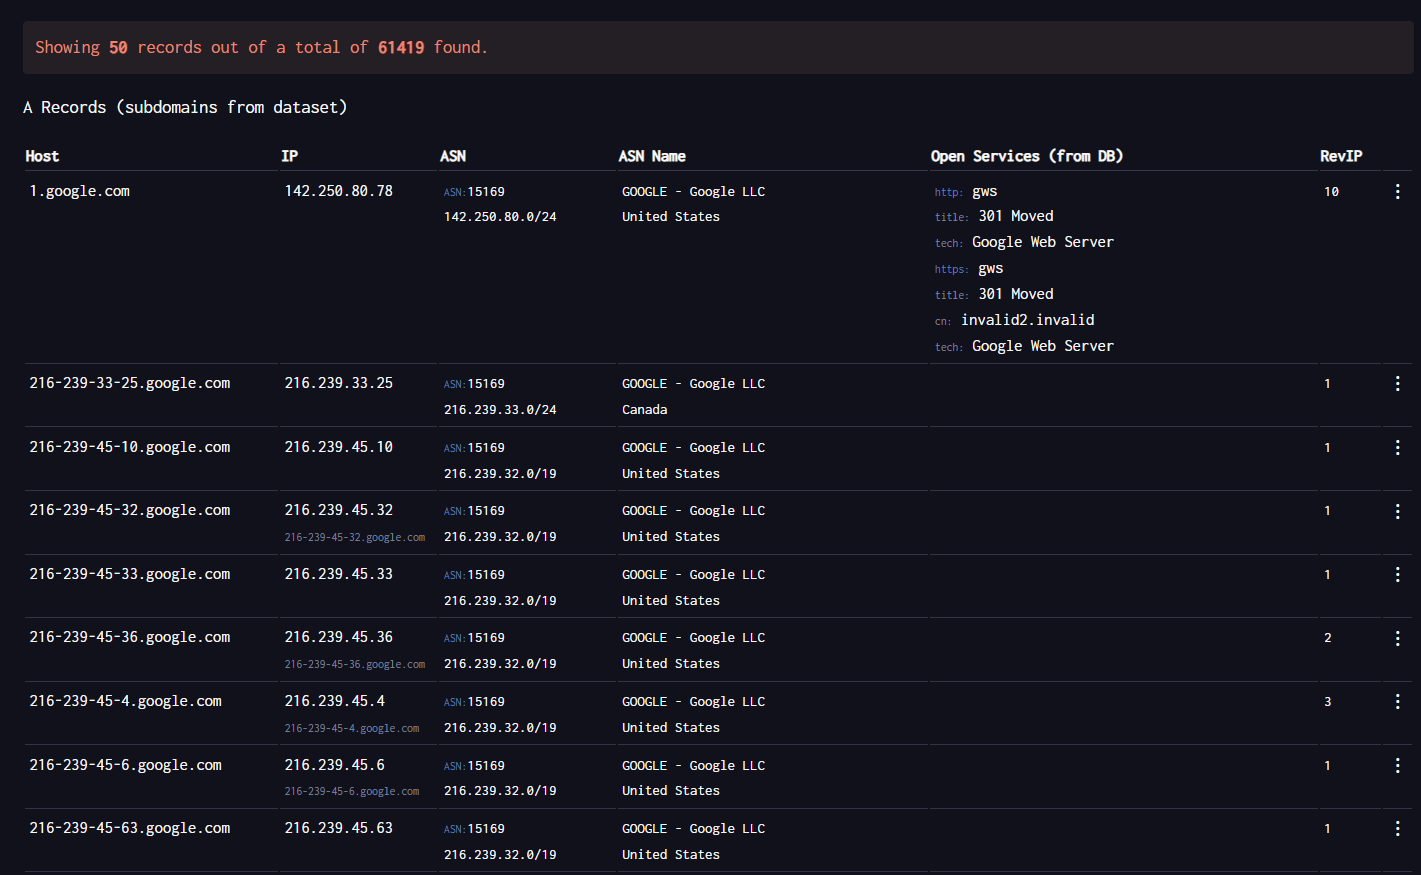Open the three-dot menu for 216-239-45-36.google.com
1421x875 pixels.
(x=1397, y=638)
